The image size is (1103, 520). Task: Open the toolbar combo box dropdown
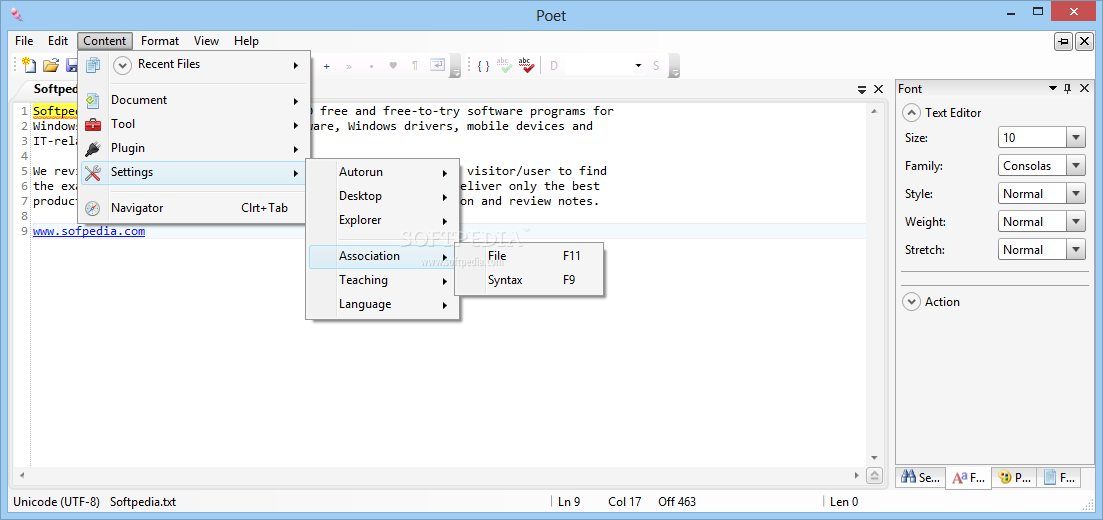tap(638, 65)
